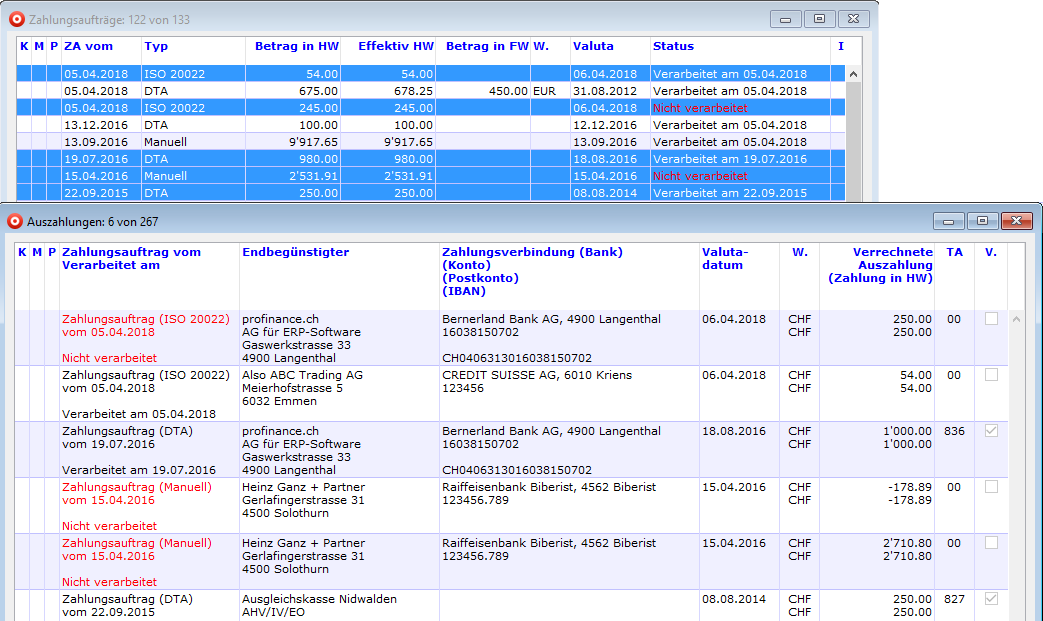Close the Auszahlungen window
This screenshot has height=621, width=1043.
[x=1016, y=221]
